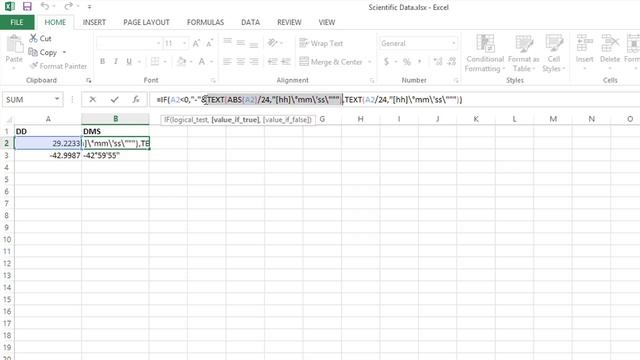
Task: Go to the REVIEW tab
Action: click(x=289, y=22)
